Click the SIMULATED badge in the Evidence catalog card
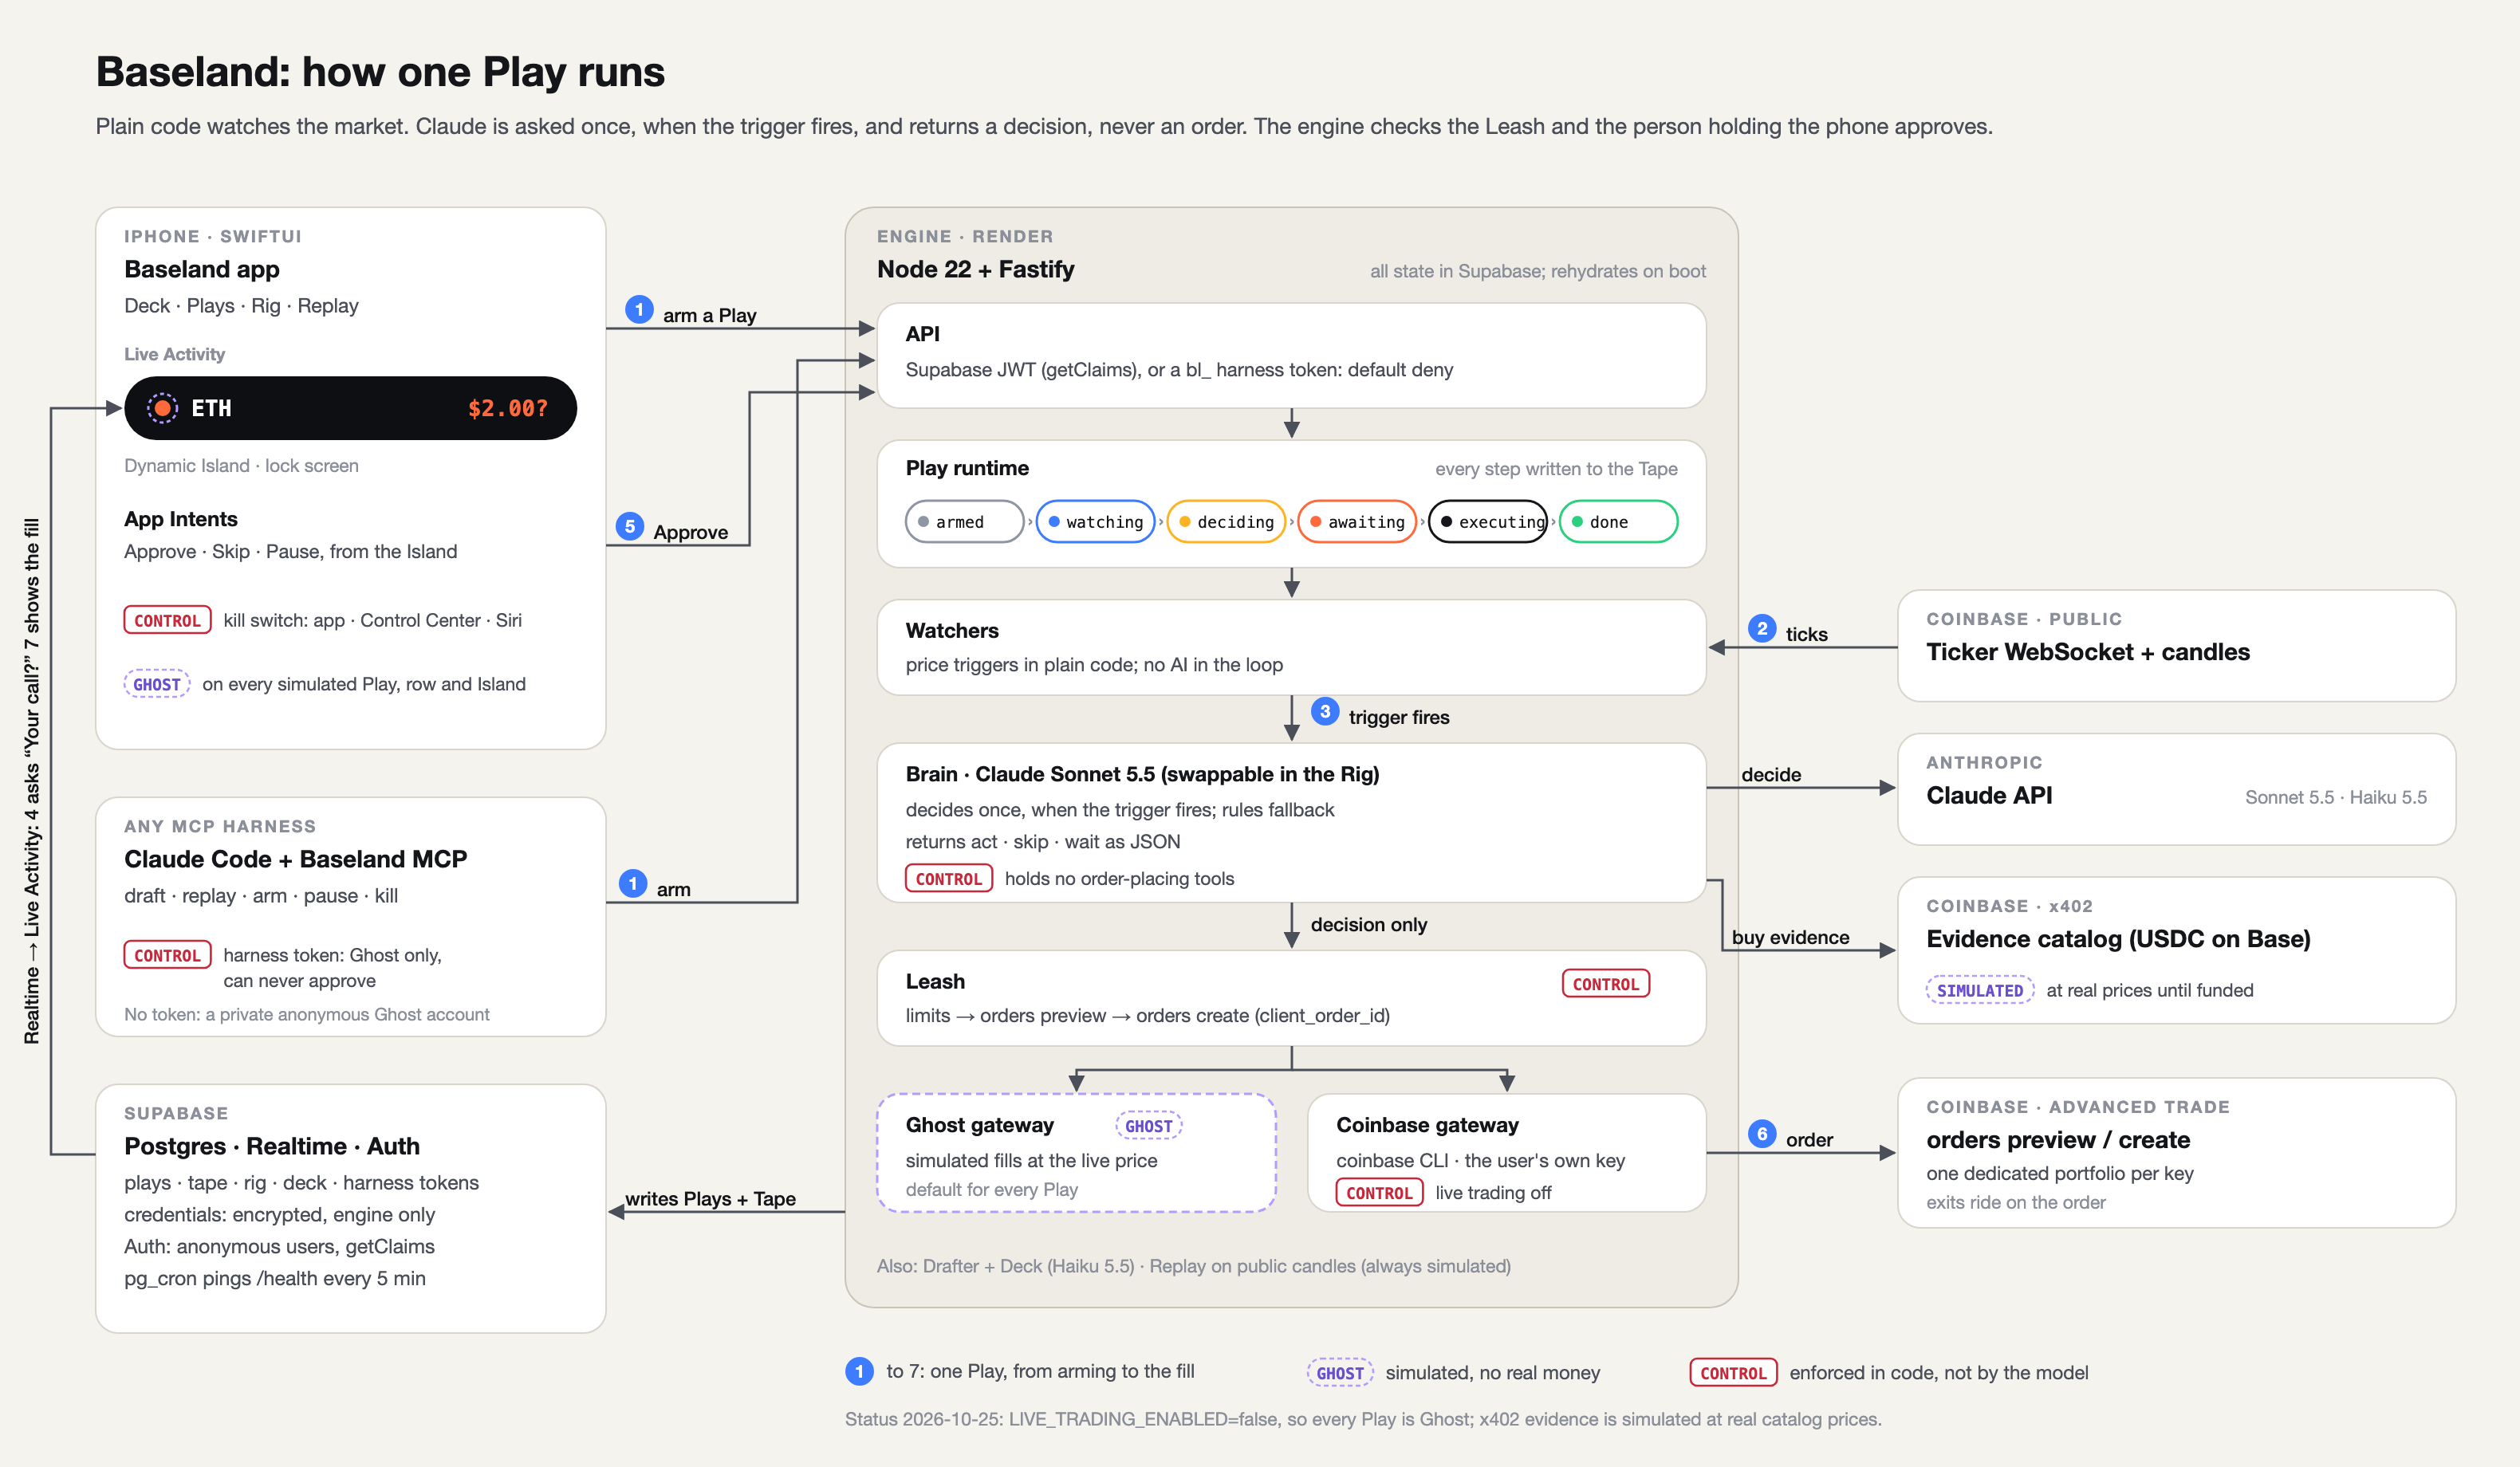2520x1467 pixels. pos(1980,990)
